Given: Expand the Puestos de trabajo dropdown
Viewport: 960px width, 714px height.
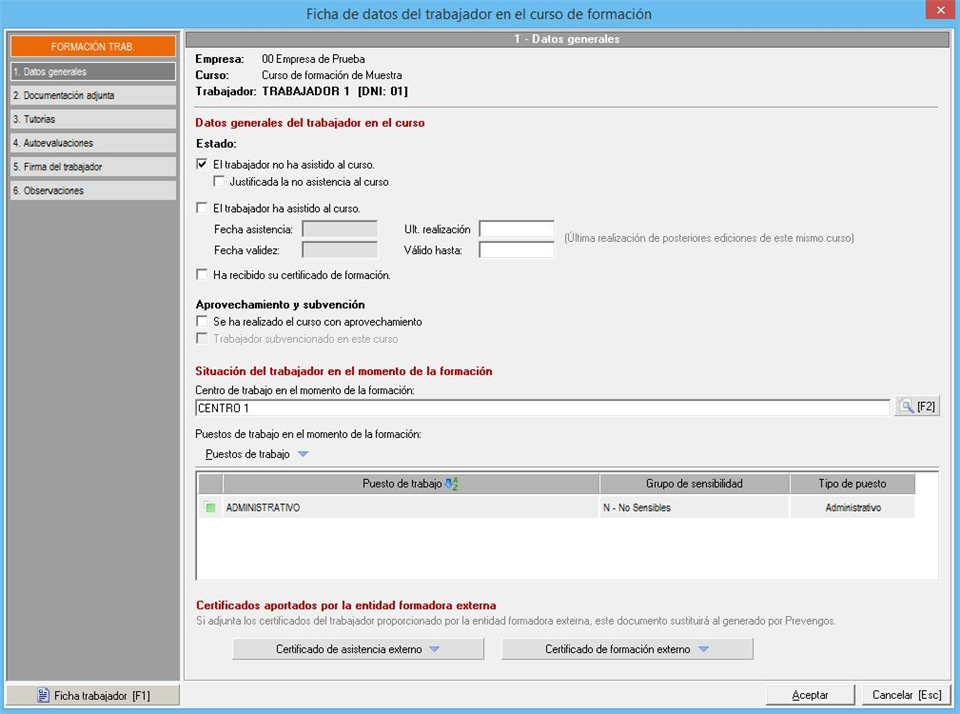Looking at the screenshot, I should pyautogui.click(x=257, y=454).
